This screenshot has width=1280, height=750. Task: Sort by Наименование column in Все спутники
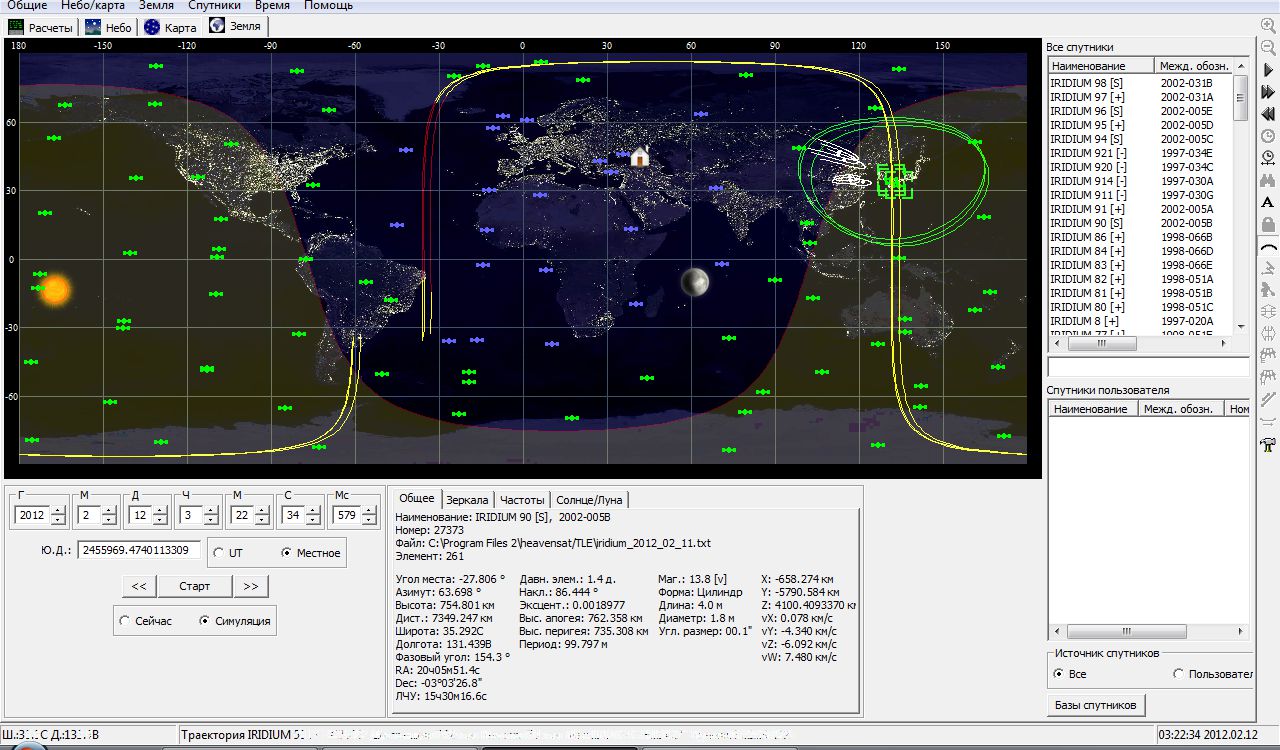tap(1100, 66)
